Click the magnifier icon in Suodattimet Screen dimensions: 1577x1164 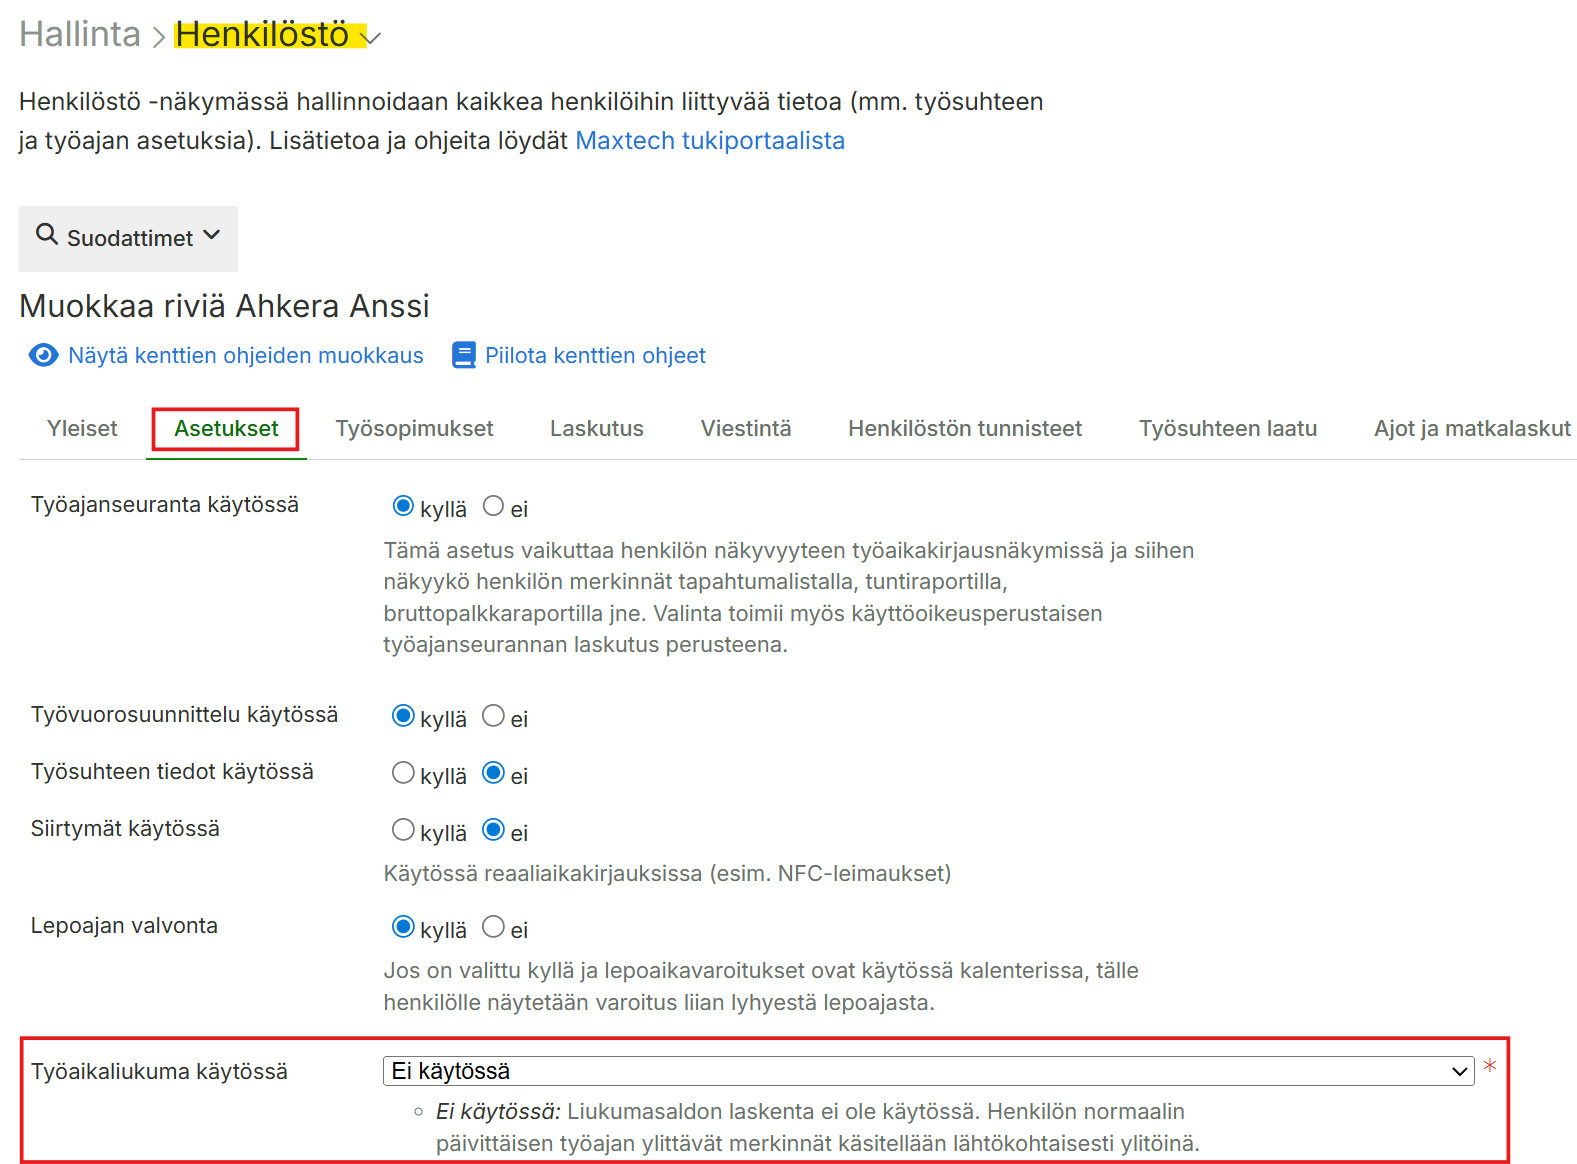click(46, 234)
